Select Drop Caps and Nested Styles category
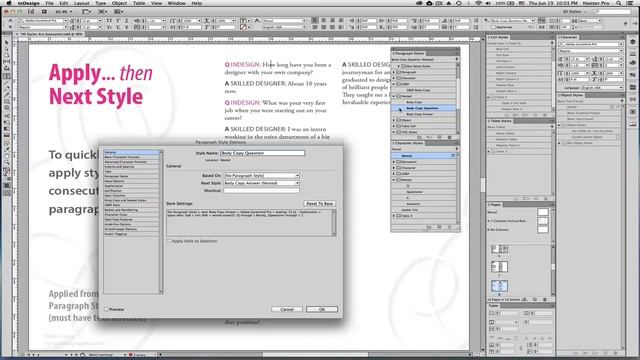640x360 pixels. tap(131, 200)
